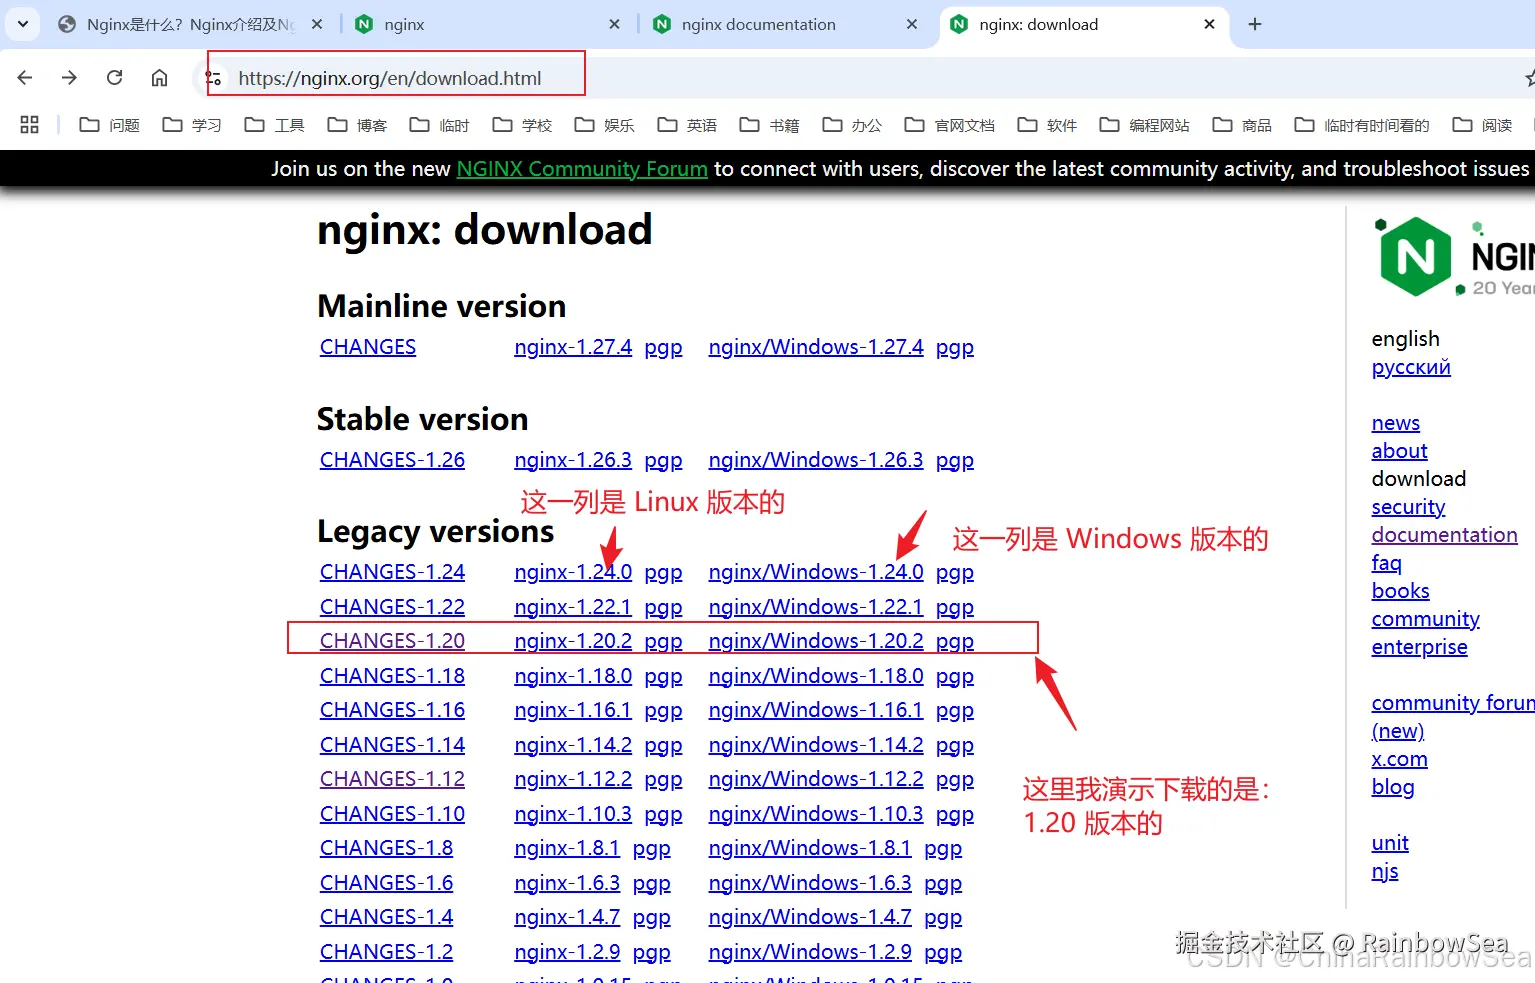Open the 博客 bookmarks folder
Image resolution: width=1535 pixels, height=983 pixels.
[357, 125]
